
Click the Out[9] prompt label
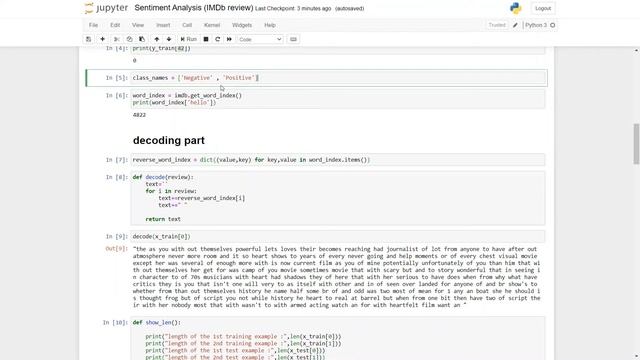pyautogui.click(x=117, y=249)
